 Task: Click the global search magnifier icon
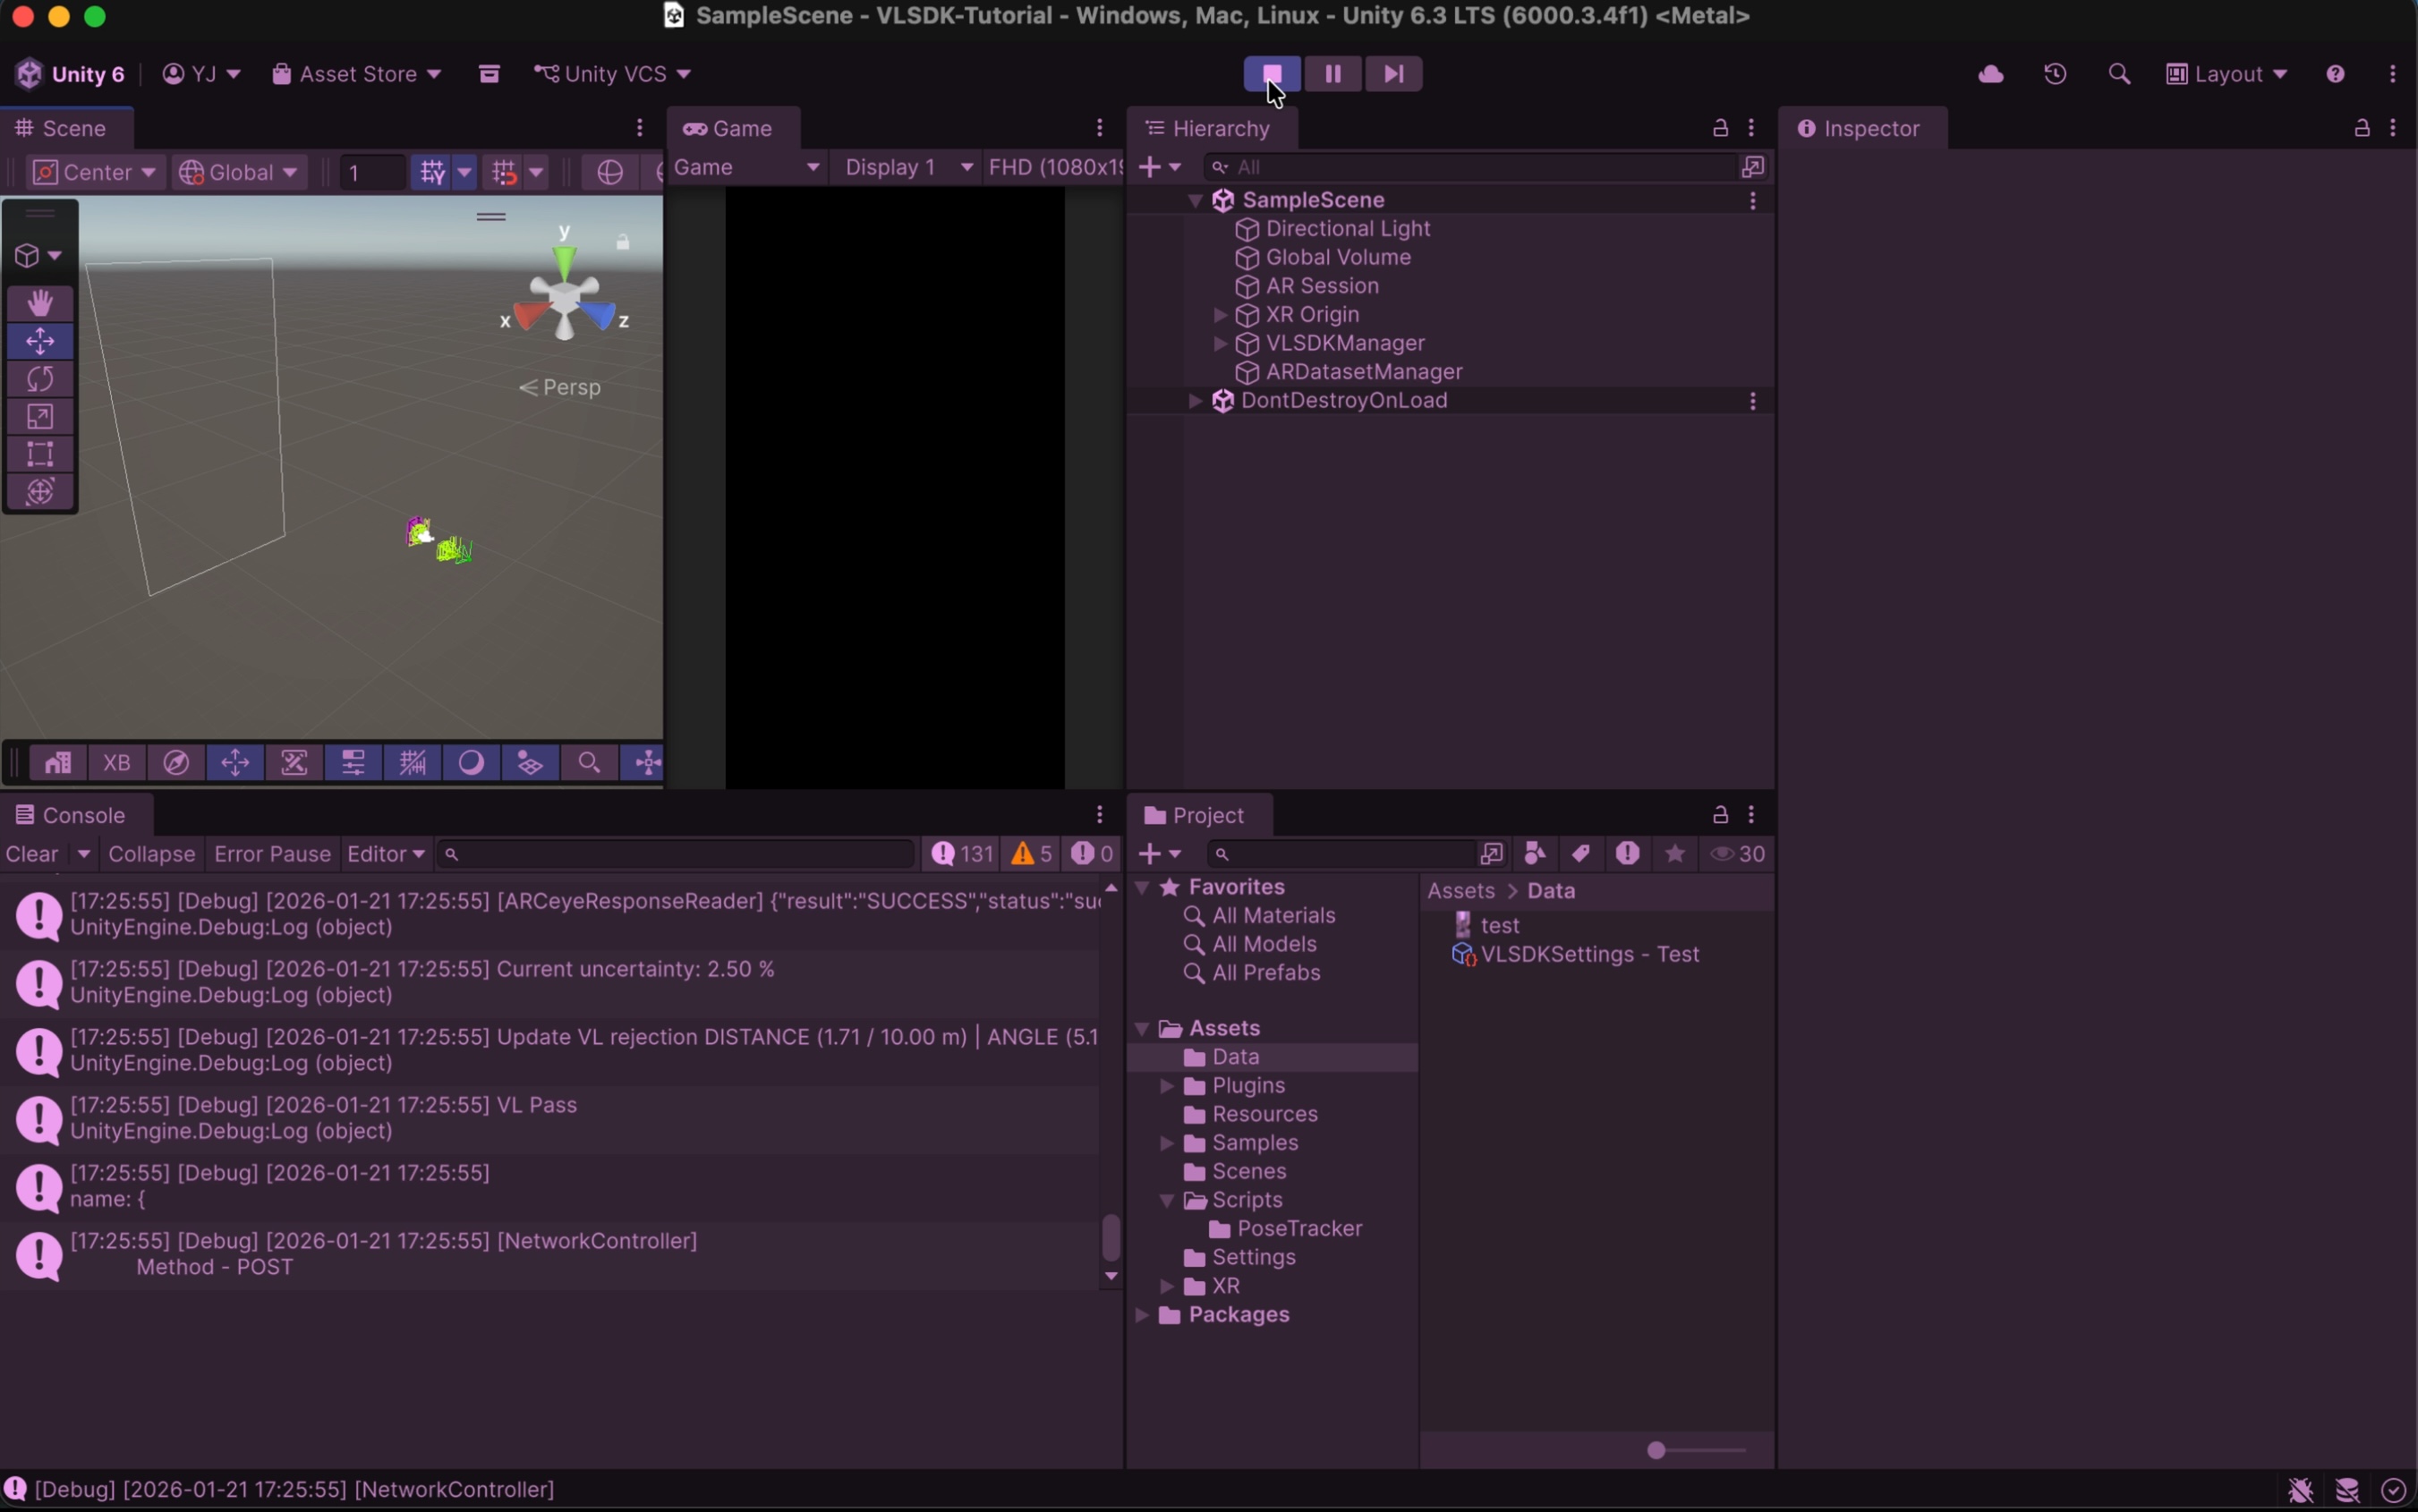pyautogui.click(x=2119, y=74)
